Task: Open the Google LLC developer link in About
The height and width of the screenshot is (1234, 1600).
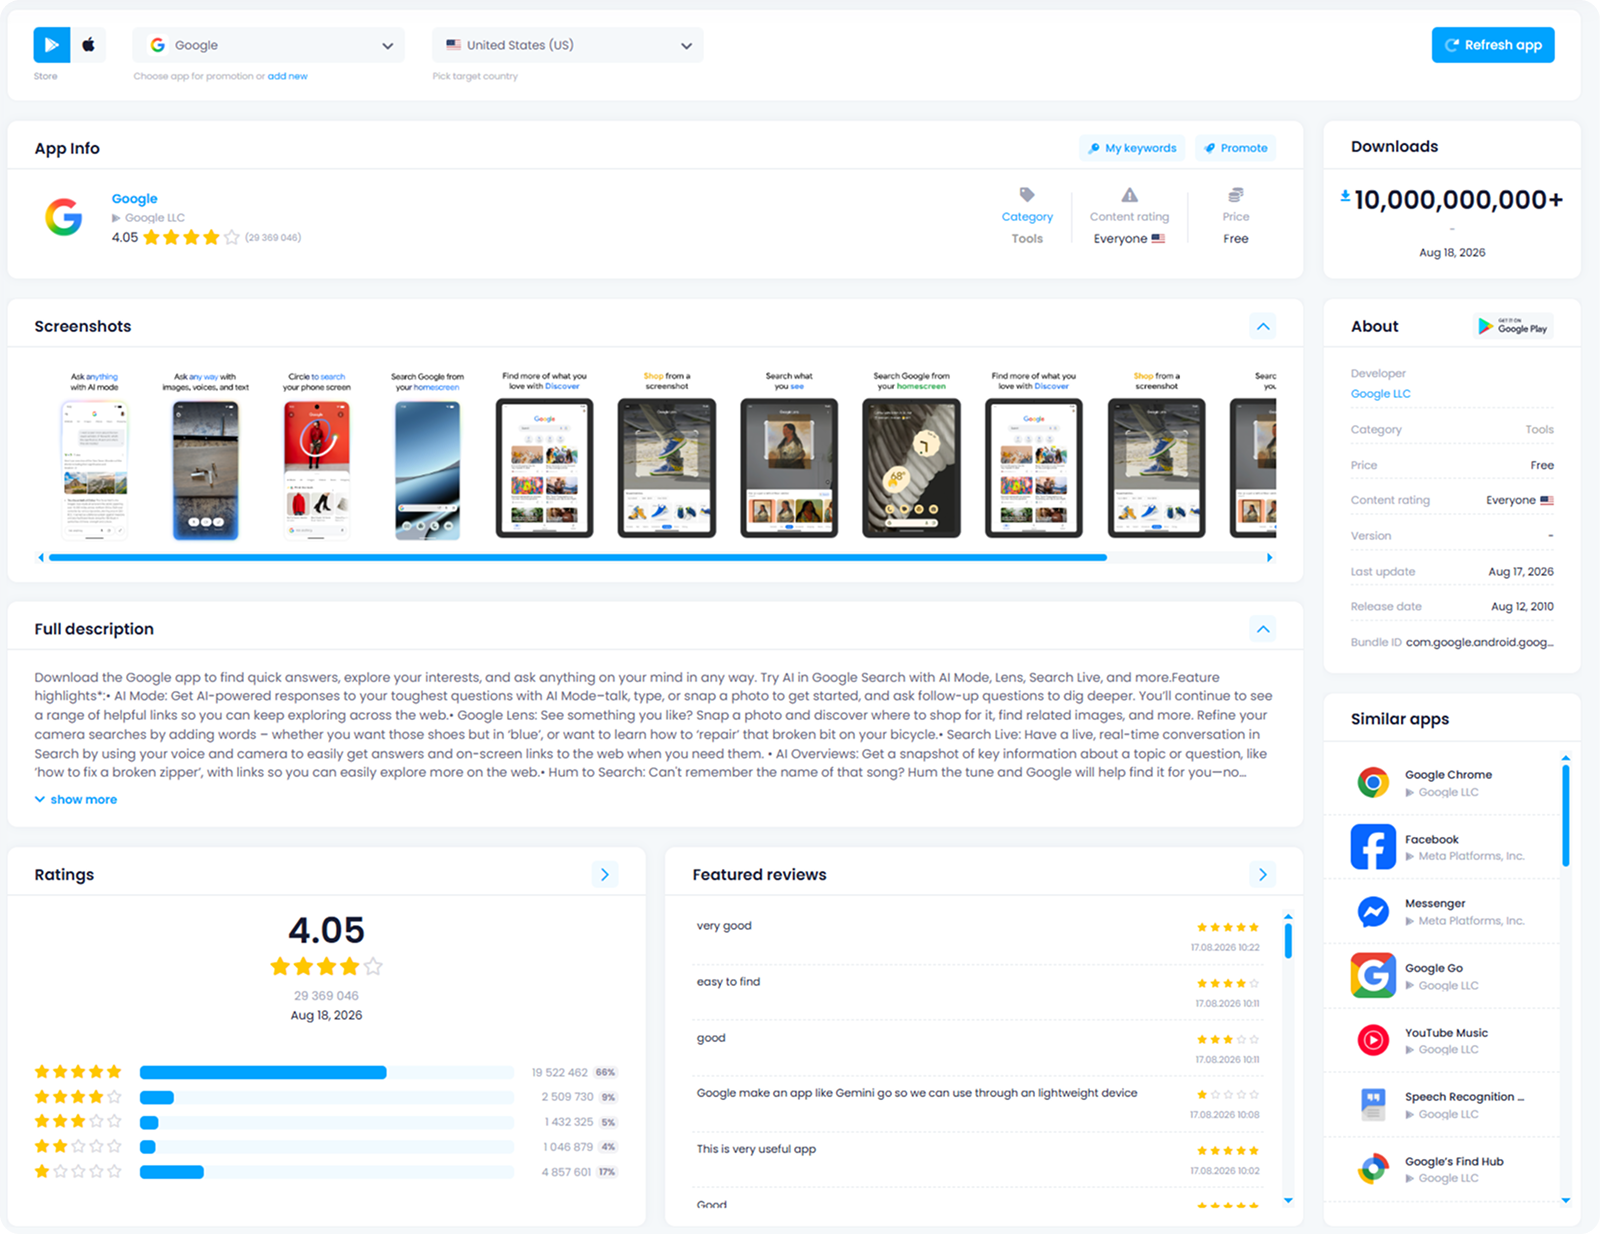Action: (x=1380, y=394)
